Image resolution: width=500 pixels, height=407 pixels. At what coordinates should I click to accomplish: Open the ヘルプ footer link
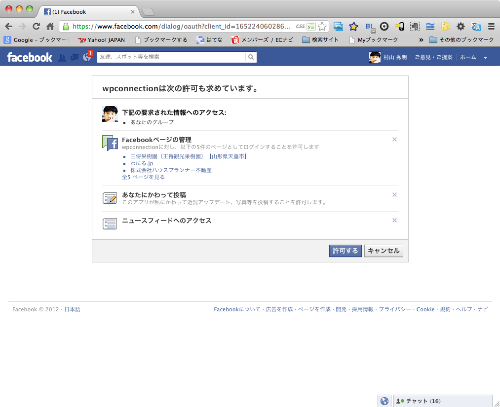pos(464,309)
